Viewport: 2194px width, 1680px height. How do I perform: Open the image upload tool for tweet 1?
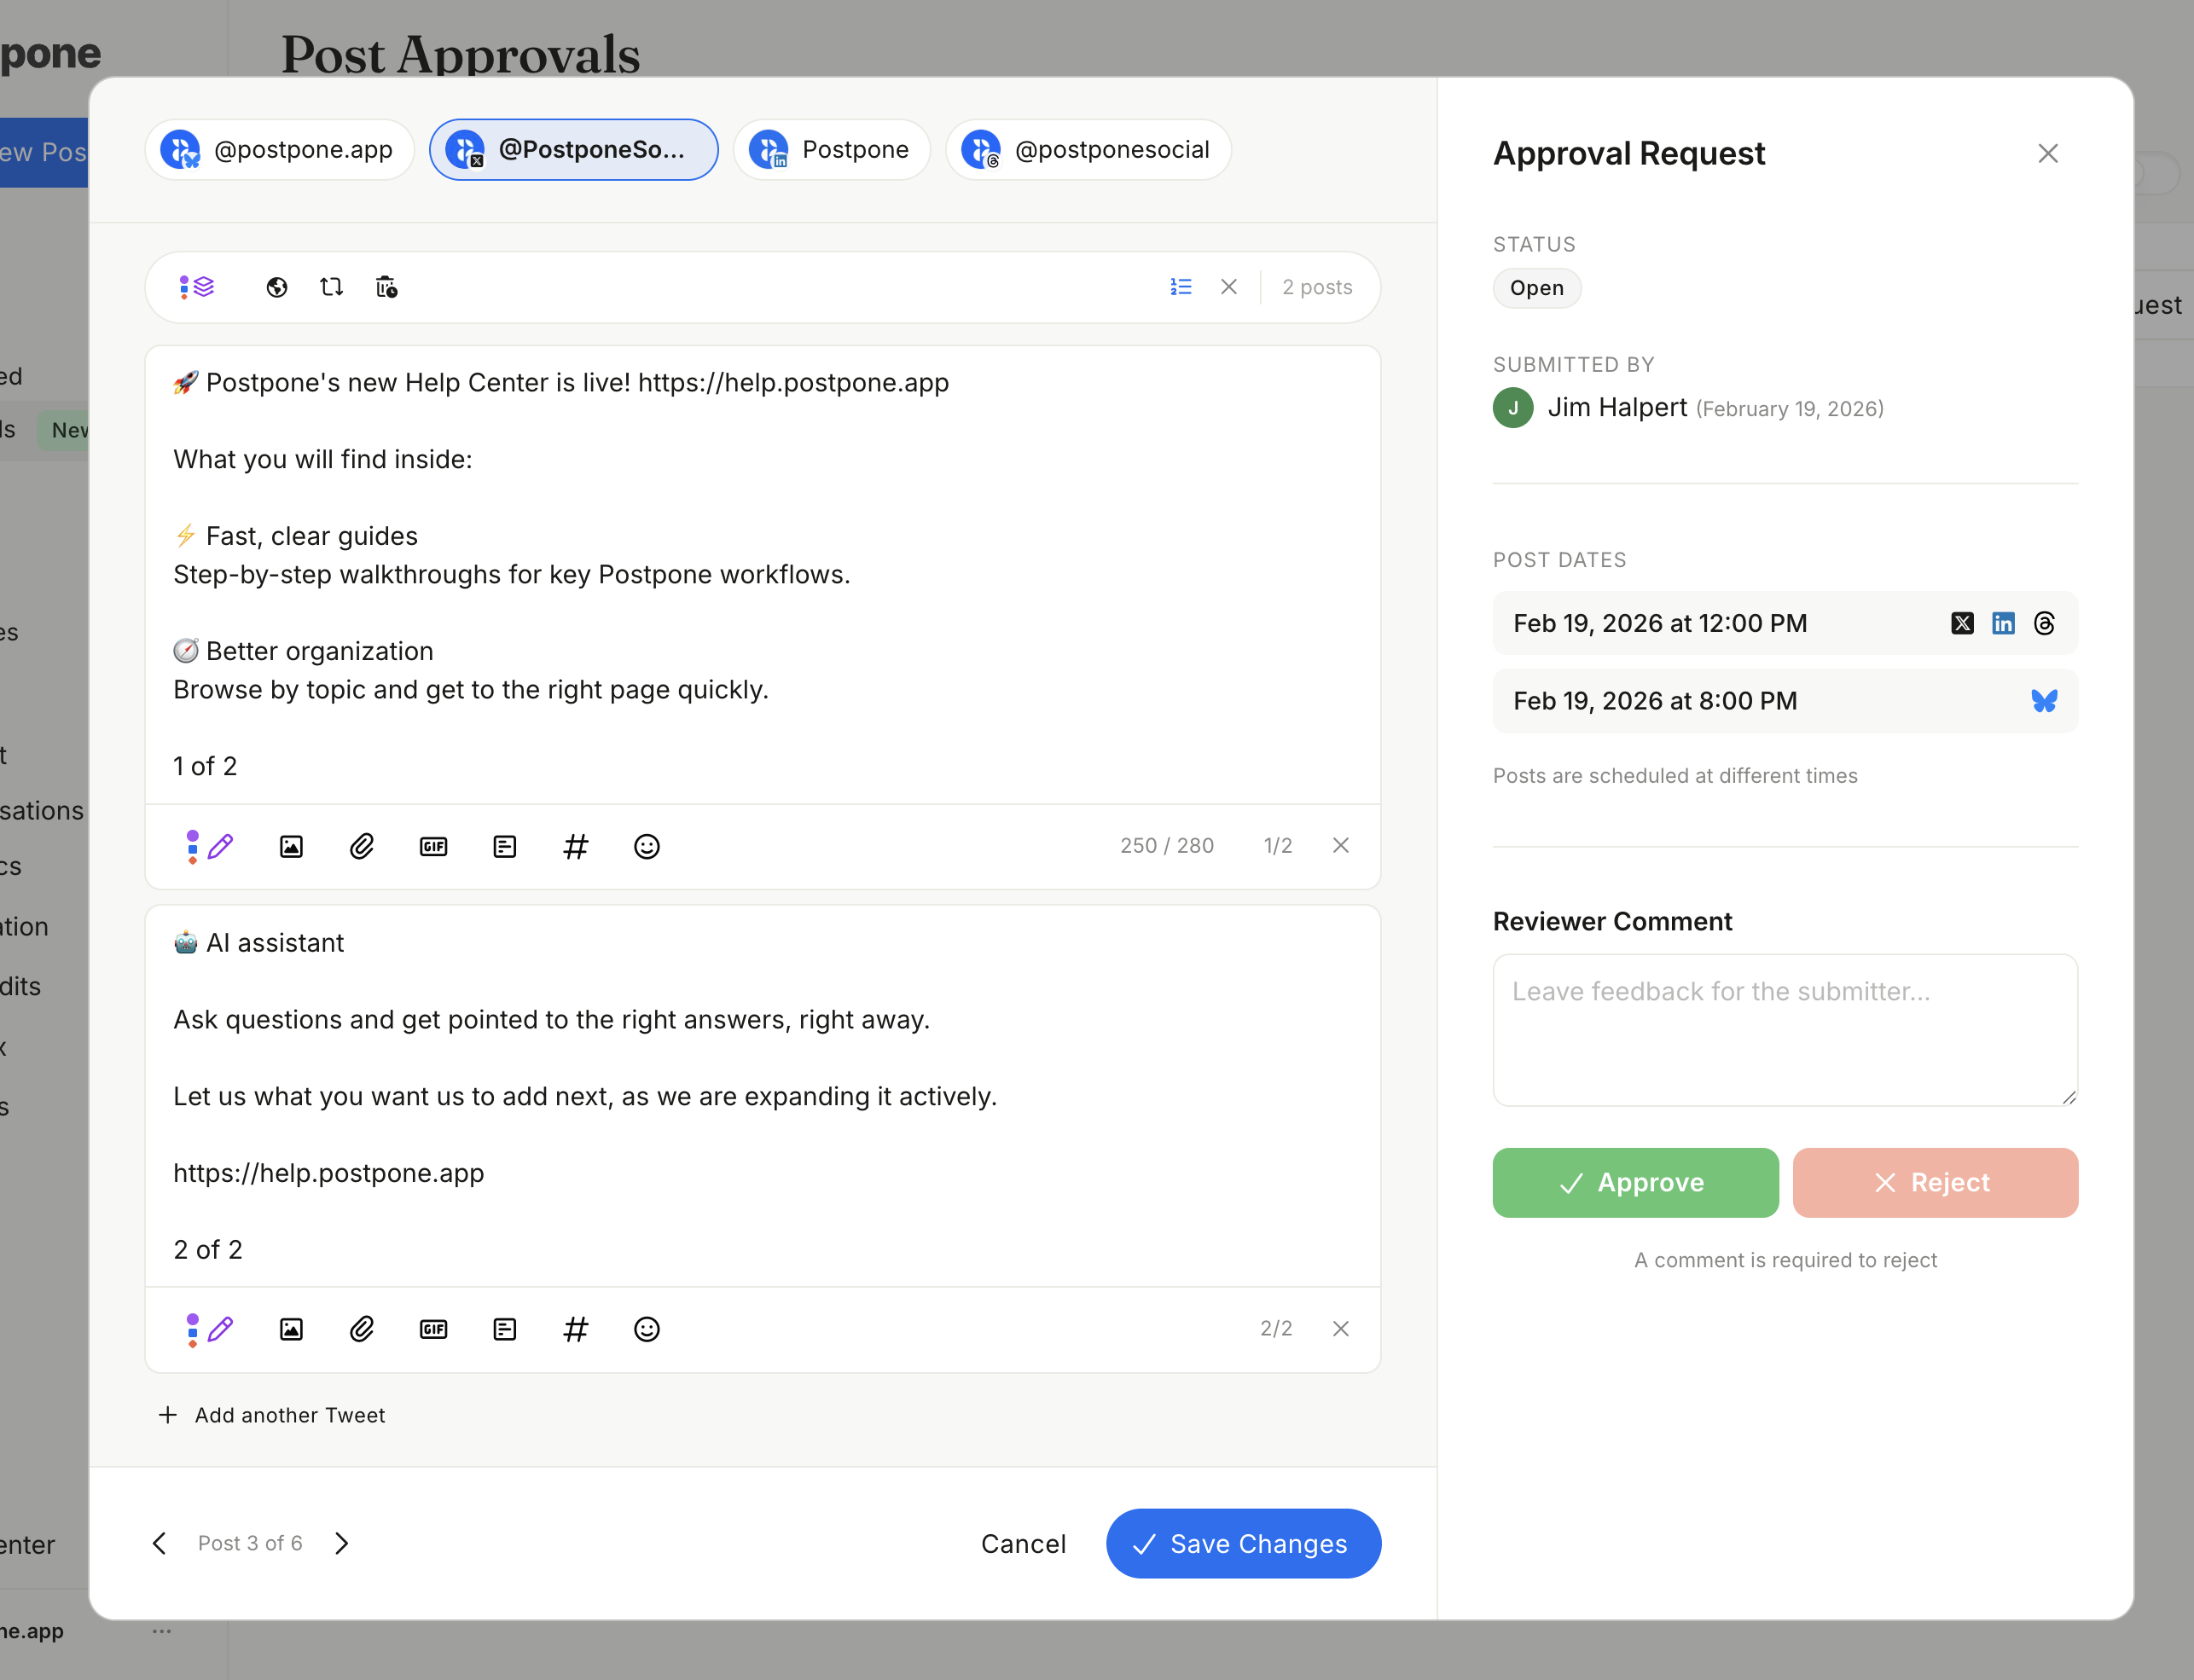point(291,846)
